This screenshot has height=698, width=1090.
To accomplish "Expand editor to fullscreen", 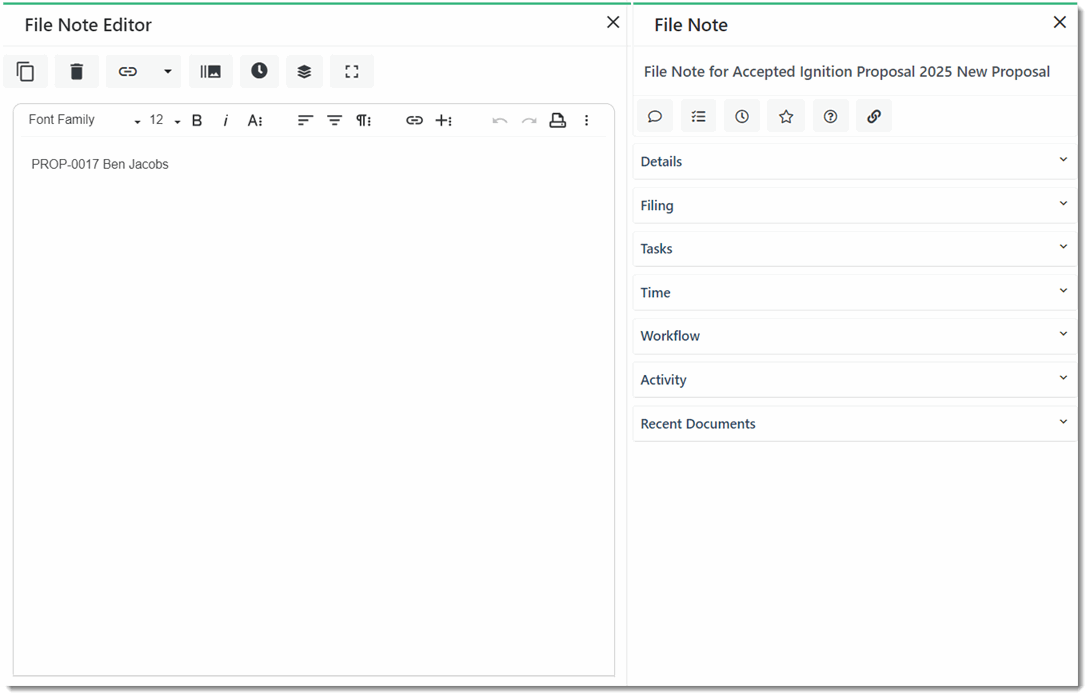I will pos(352,72).
